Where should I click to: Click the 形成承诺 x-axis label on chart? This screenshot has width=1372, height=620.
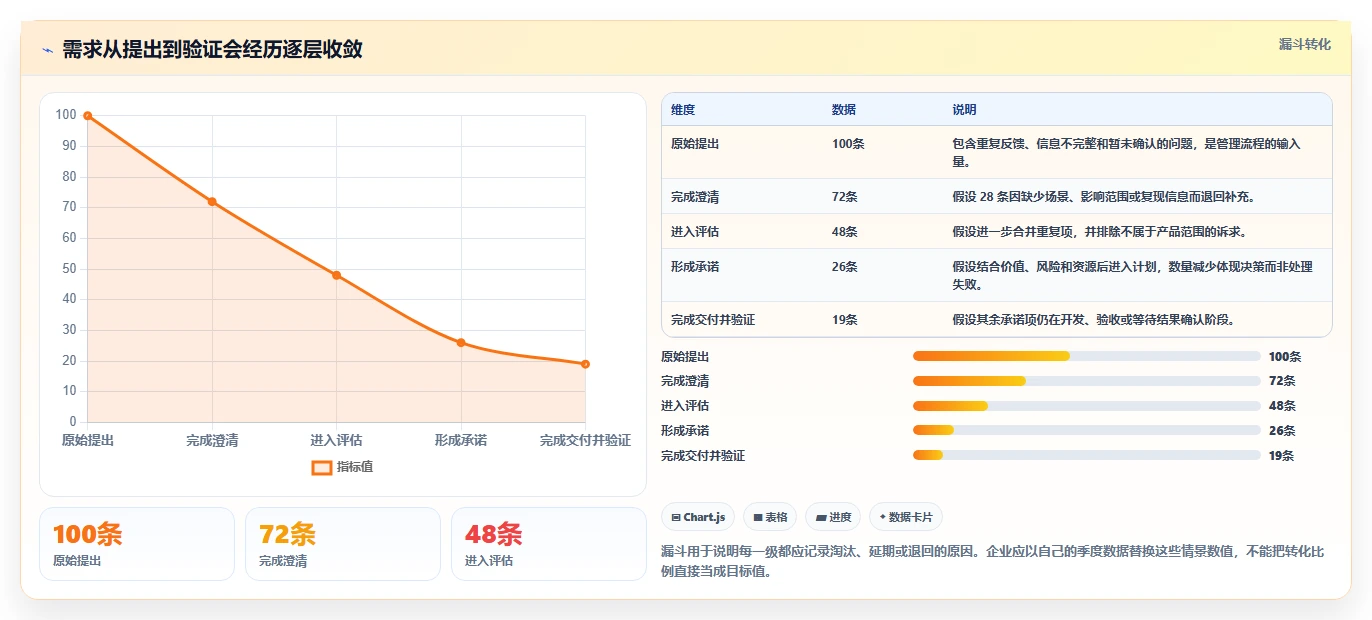tap(461, 440)
